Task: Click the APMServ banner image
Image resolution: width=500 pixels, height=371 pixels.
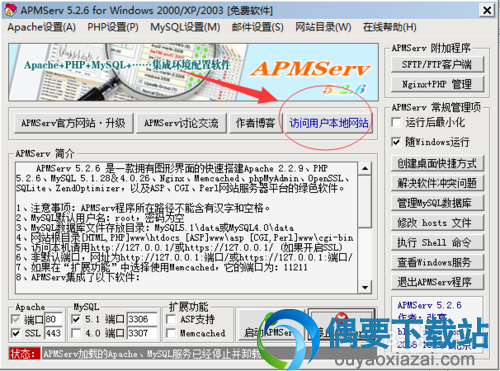Action: click(193, 72)
